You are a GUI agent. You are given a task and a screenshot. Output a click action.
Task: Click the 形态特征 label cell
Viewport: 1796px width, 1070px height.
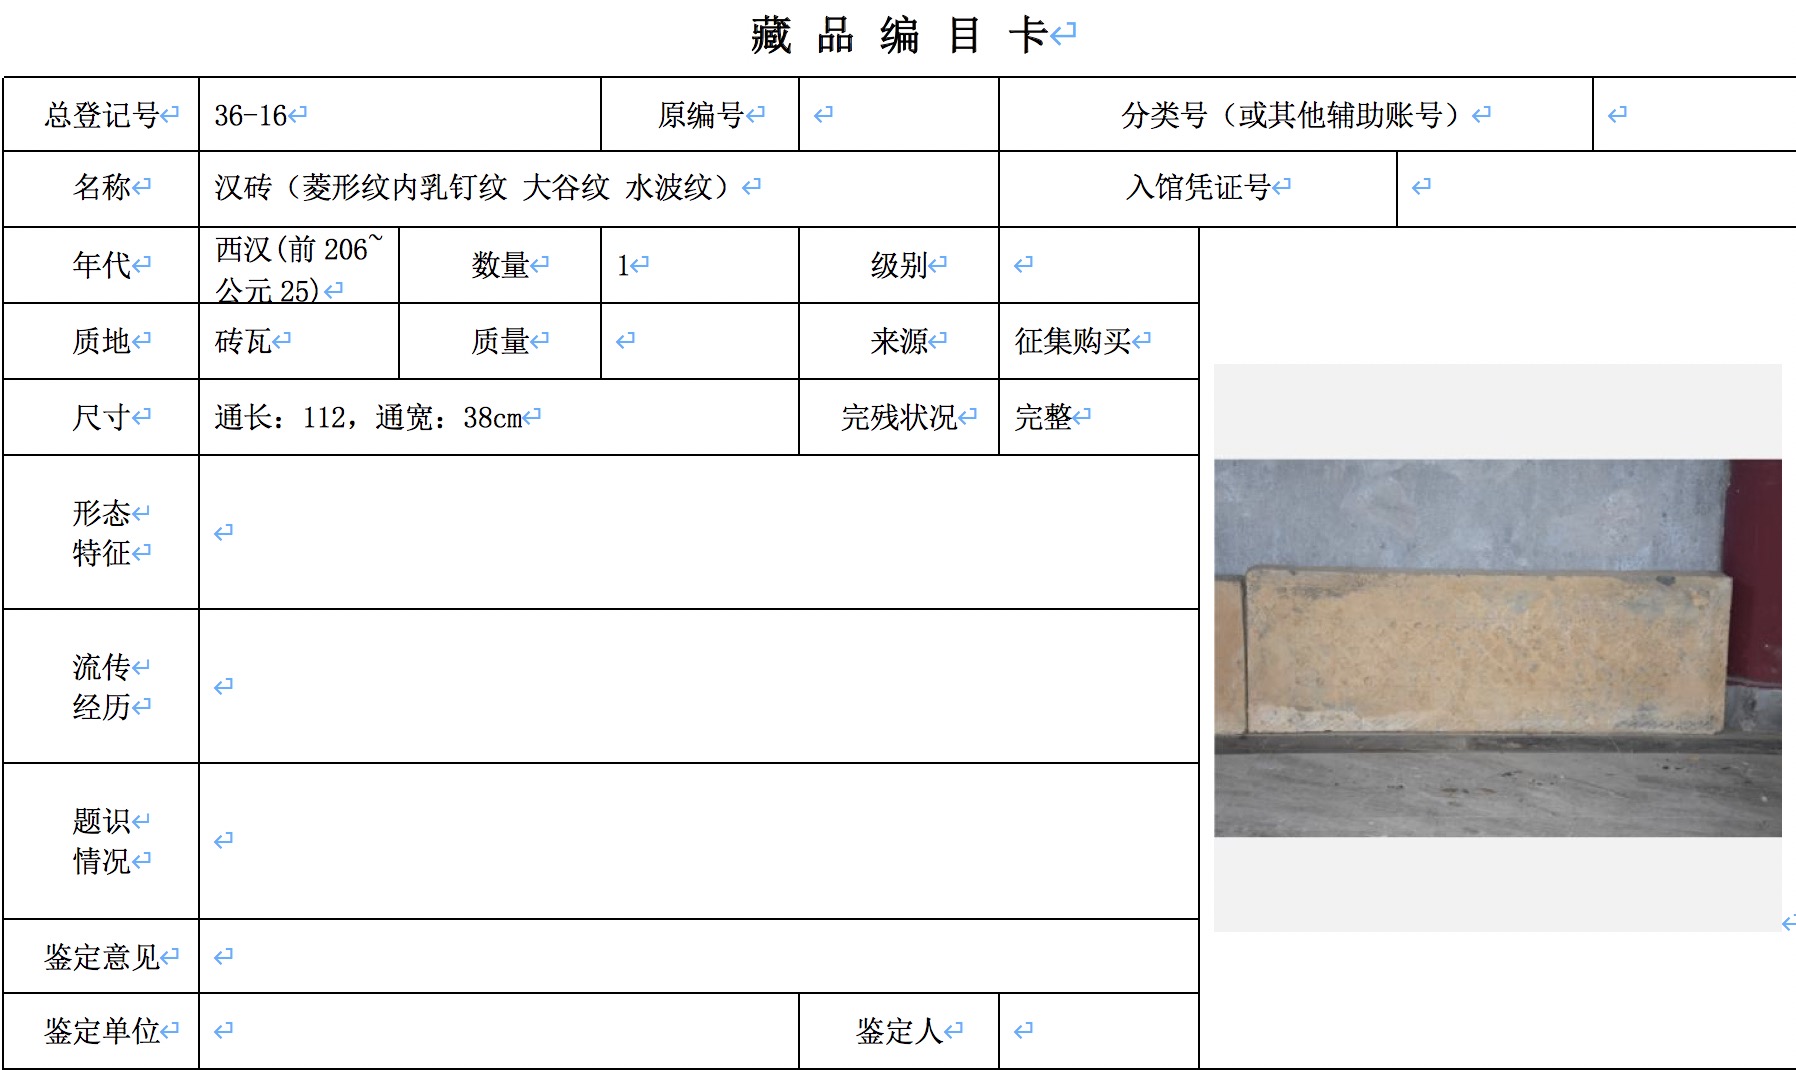click(x=101, y=532)
